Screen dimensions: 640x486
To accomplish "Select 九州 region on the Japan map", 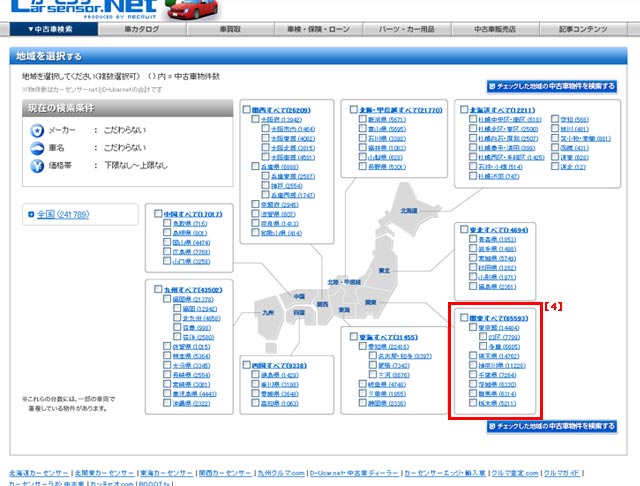I will coord(267,313).
